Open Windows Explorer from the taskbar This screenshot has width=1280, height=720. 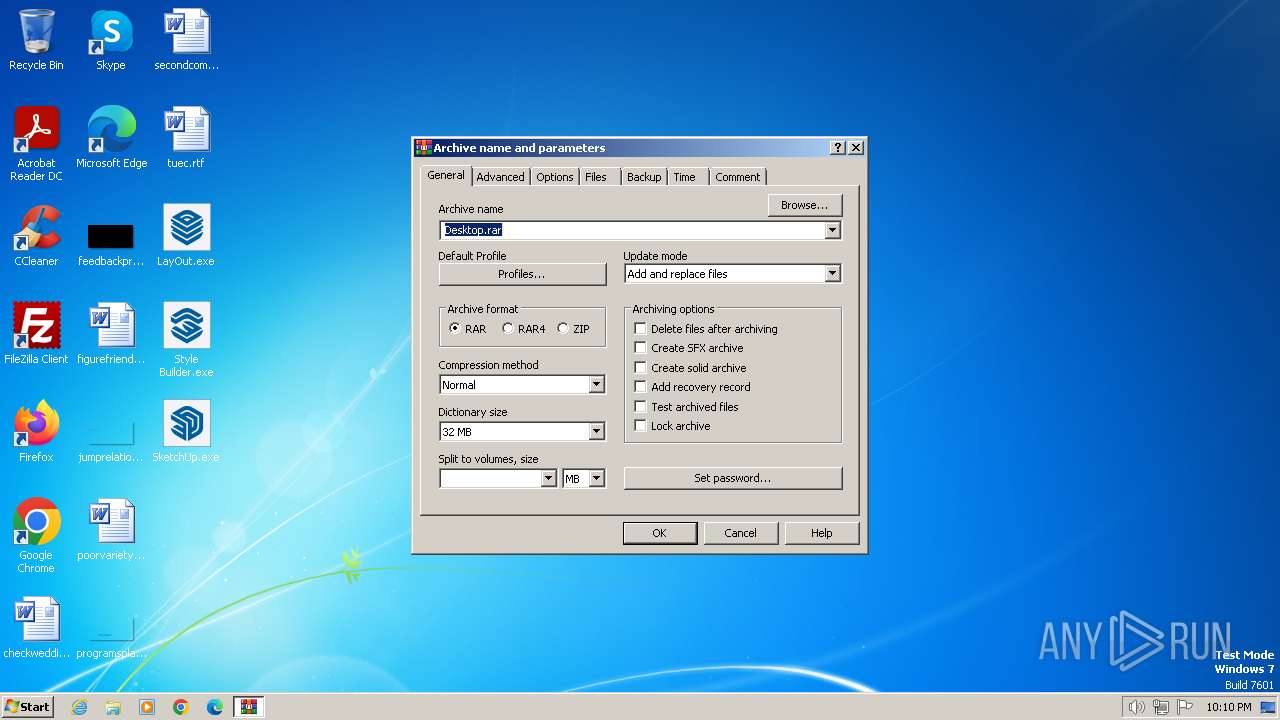pyautogui.click(x=113, y=707)
